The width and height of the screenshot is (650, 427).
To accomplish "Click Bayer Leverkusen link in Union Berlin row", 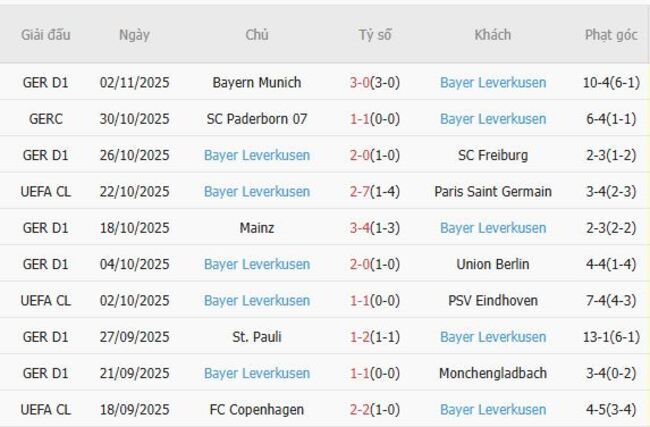I will click(x=257, y=264).
